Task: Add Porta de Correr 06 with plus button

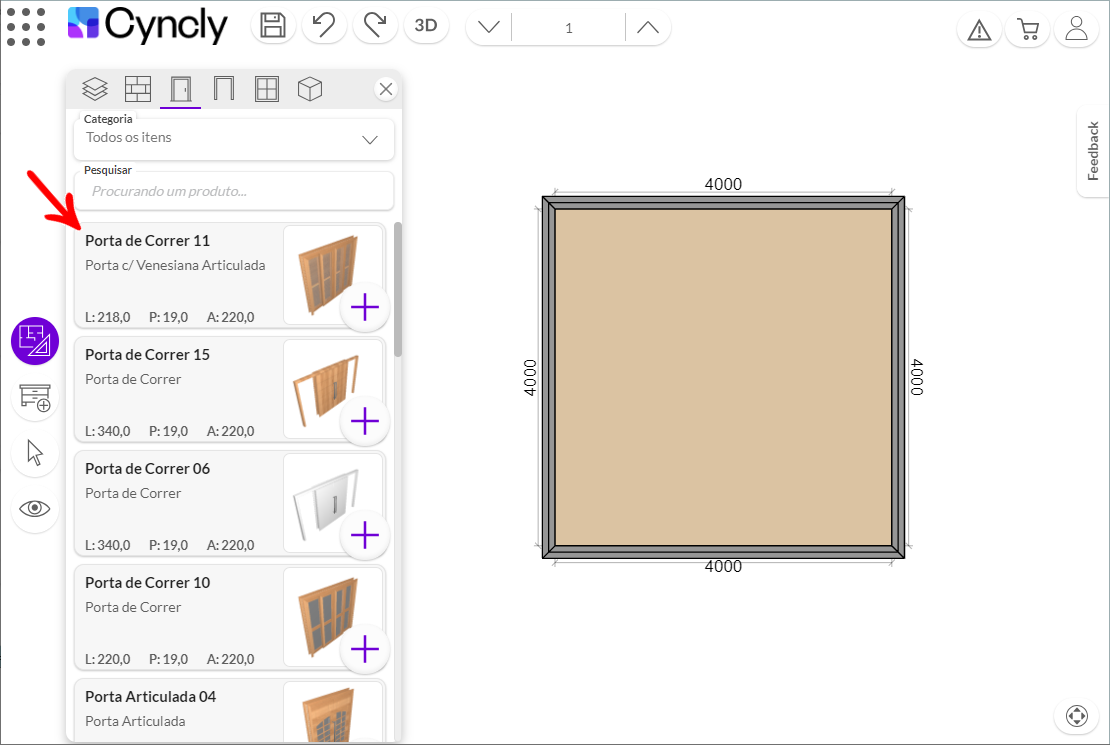Action: (x=365, y=536)
